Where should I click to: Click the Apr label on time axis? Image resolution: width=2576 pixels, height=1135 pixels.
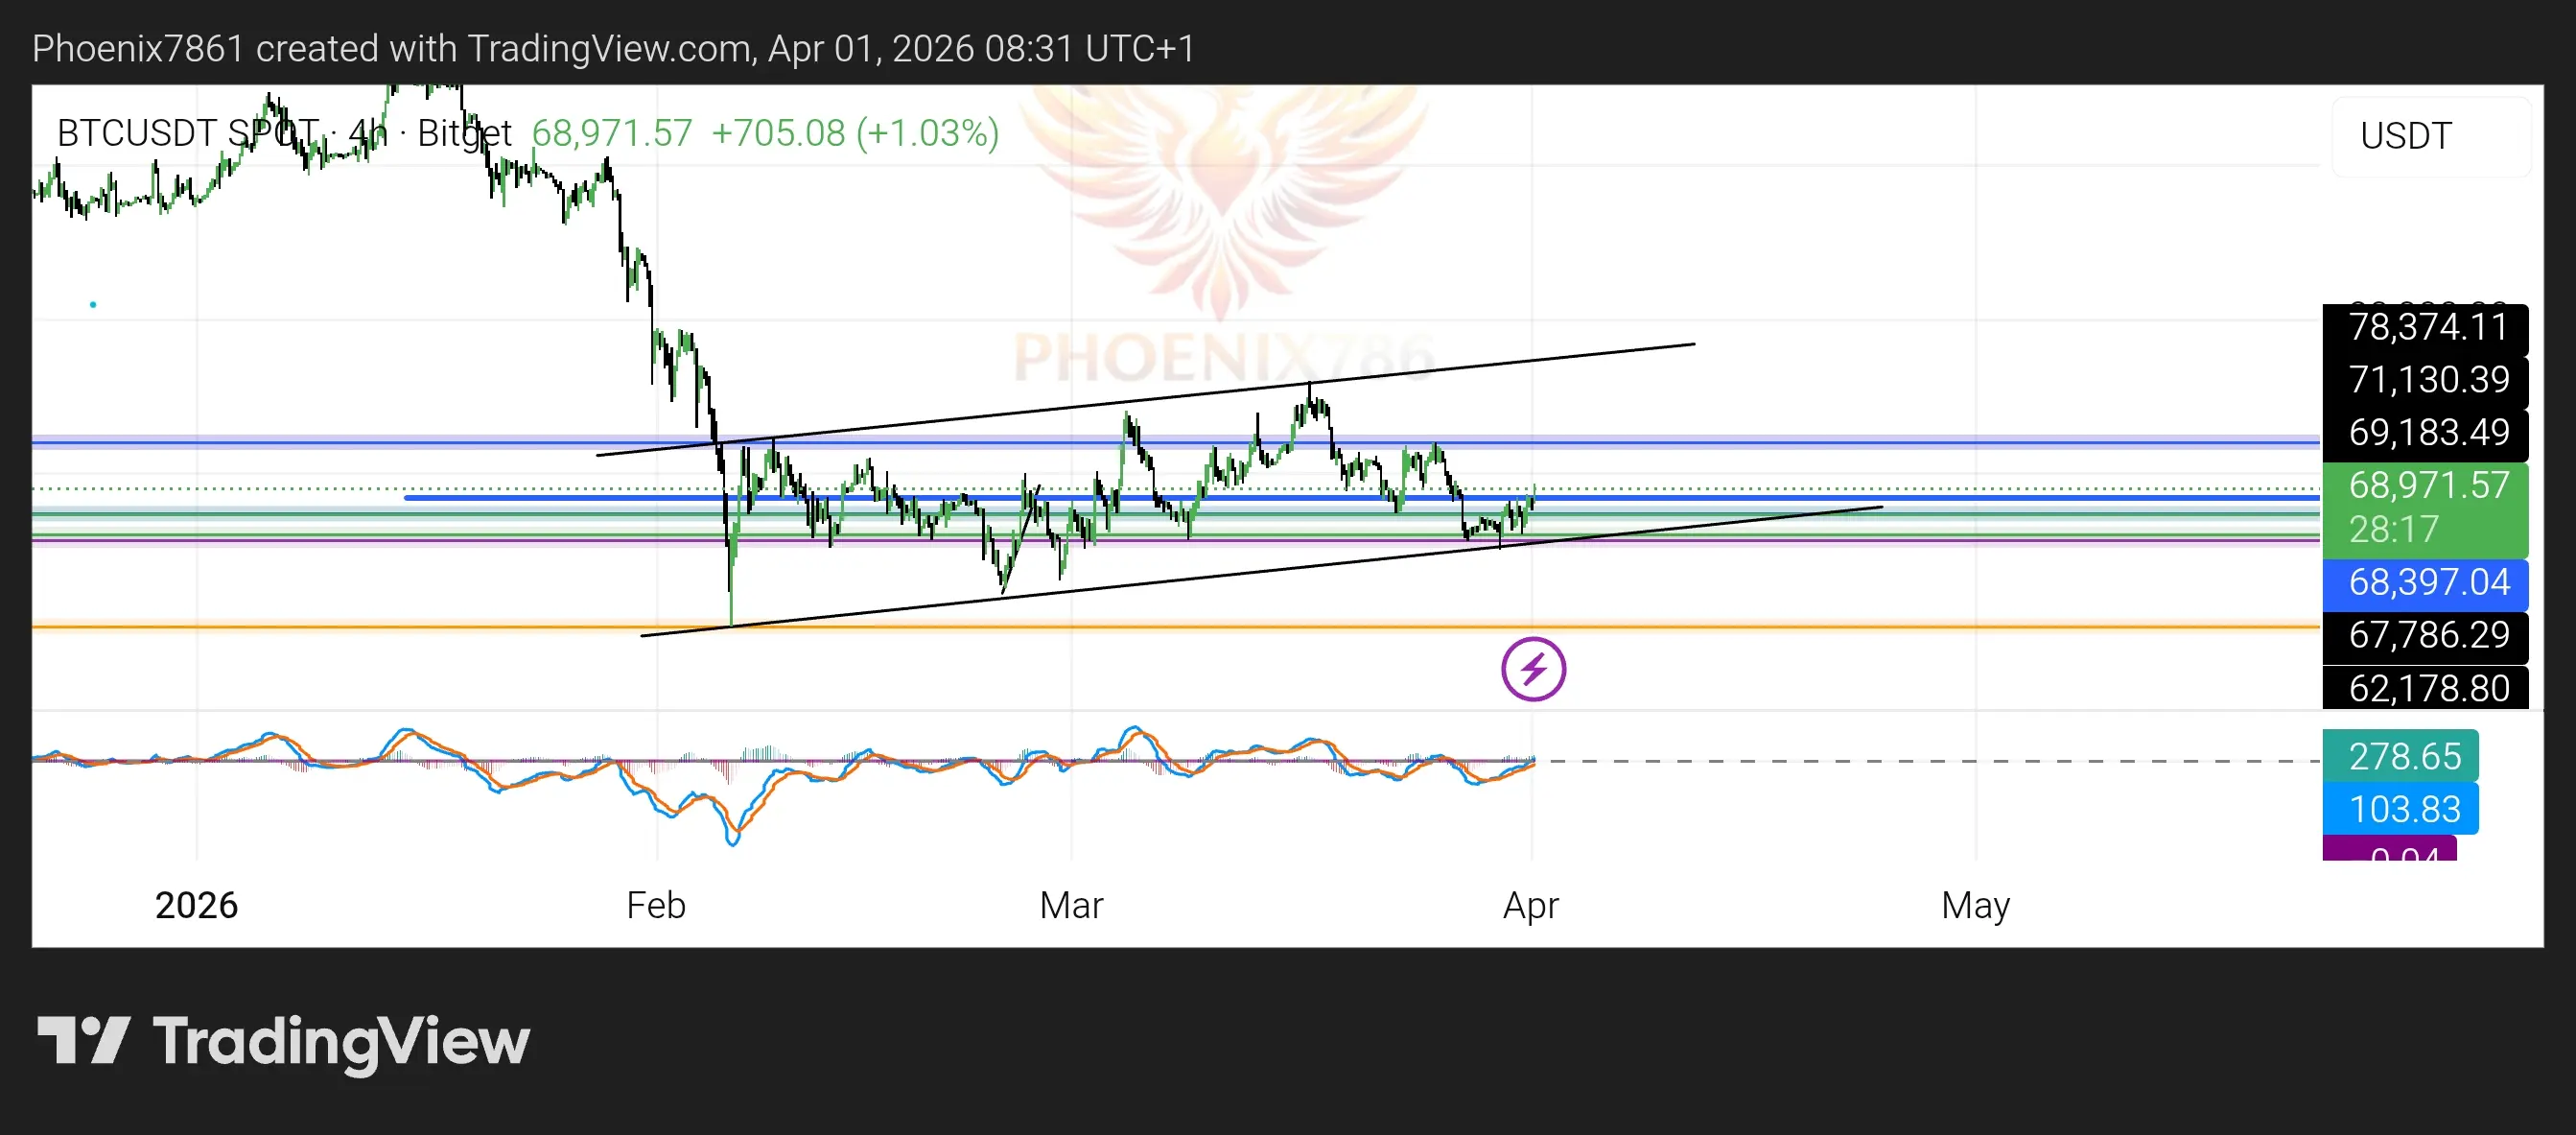(1530, 905)
